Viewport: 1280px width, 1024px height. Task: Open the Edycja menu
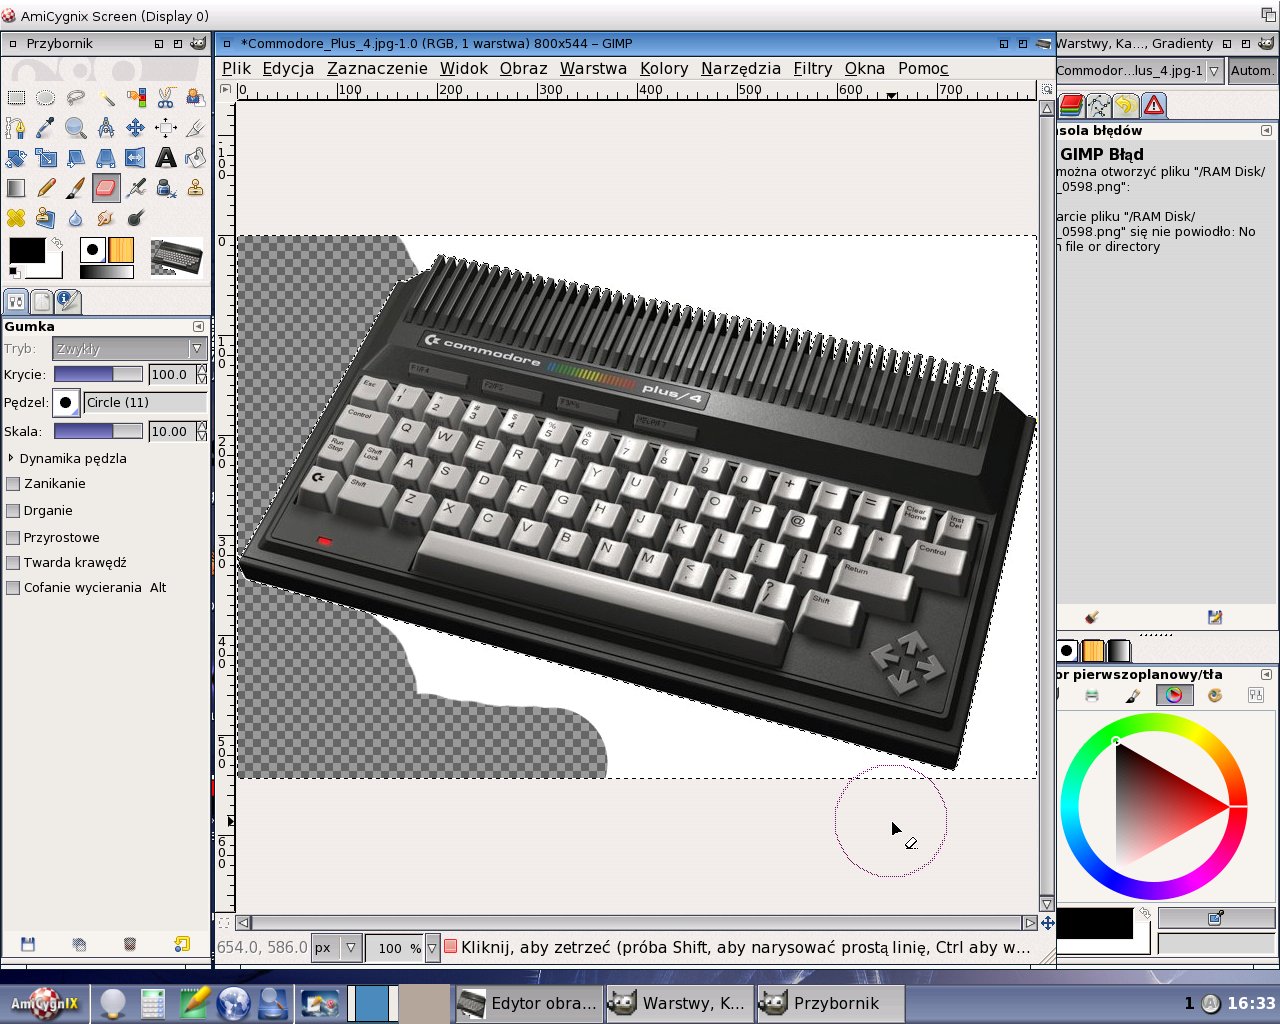pyautogui.click(x=288, y=68)
